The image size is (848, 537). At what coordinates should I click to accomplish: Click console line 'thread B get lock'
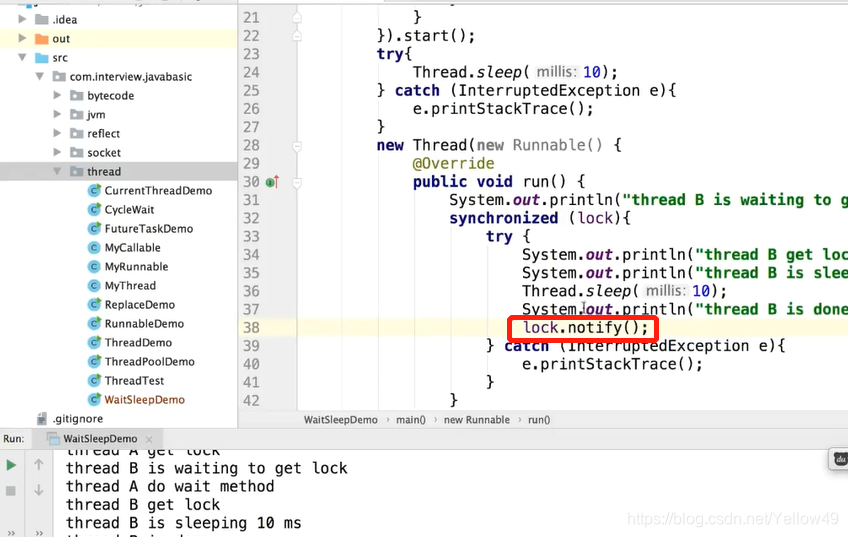click(x=143, y=505)
